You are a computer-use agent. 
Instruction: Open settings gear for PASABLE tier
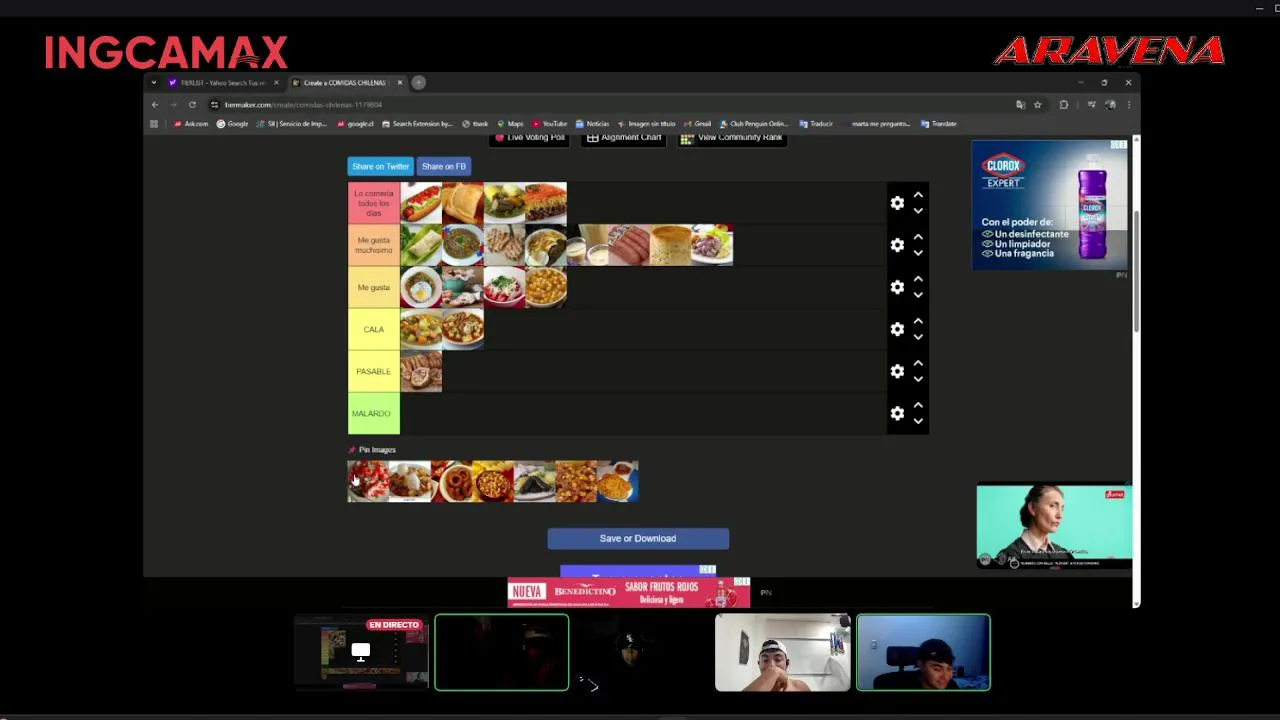tap(897, 371)
